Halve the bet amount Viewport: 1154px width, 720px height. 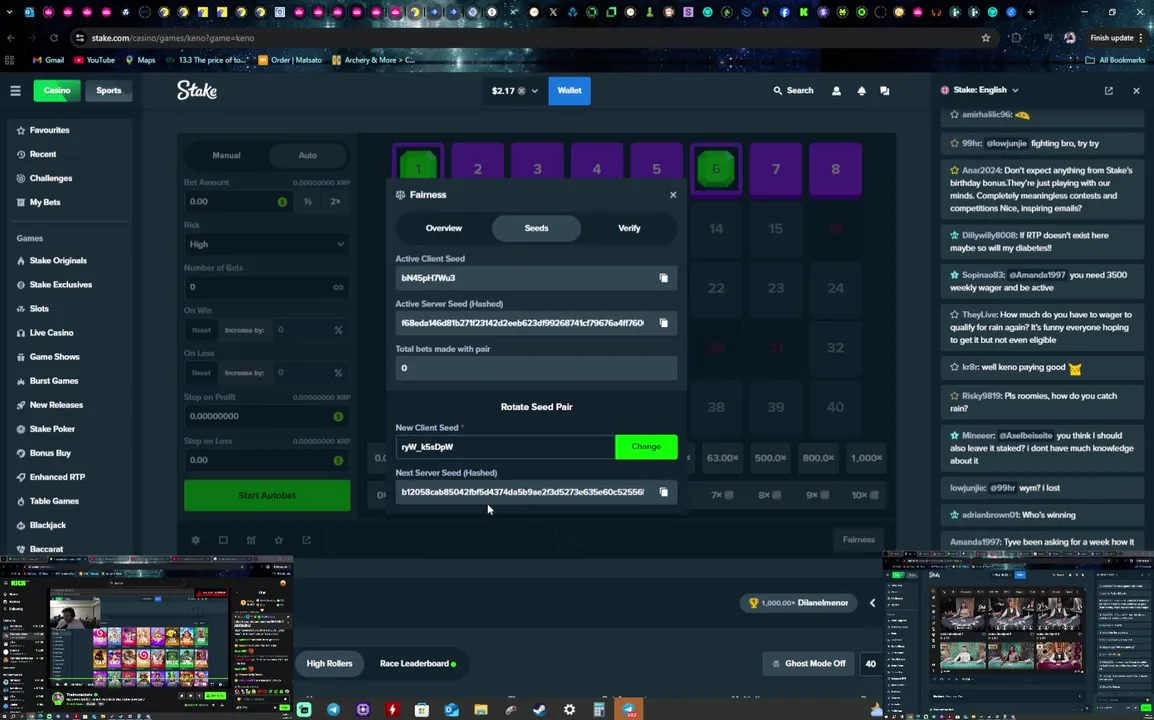tap(308, 202)
